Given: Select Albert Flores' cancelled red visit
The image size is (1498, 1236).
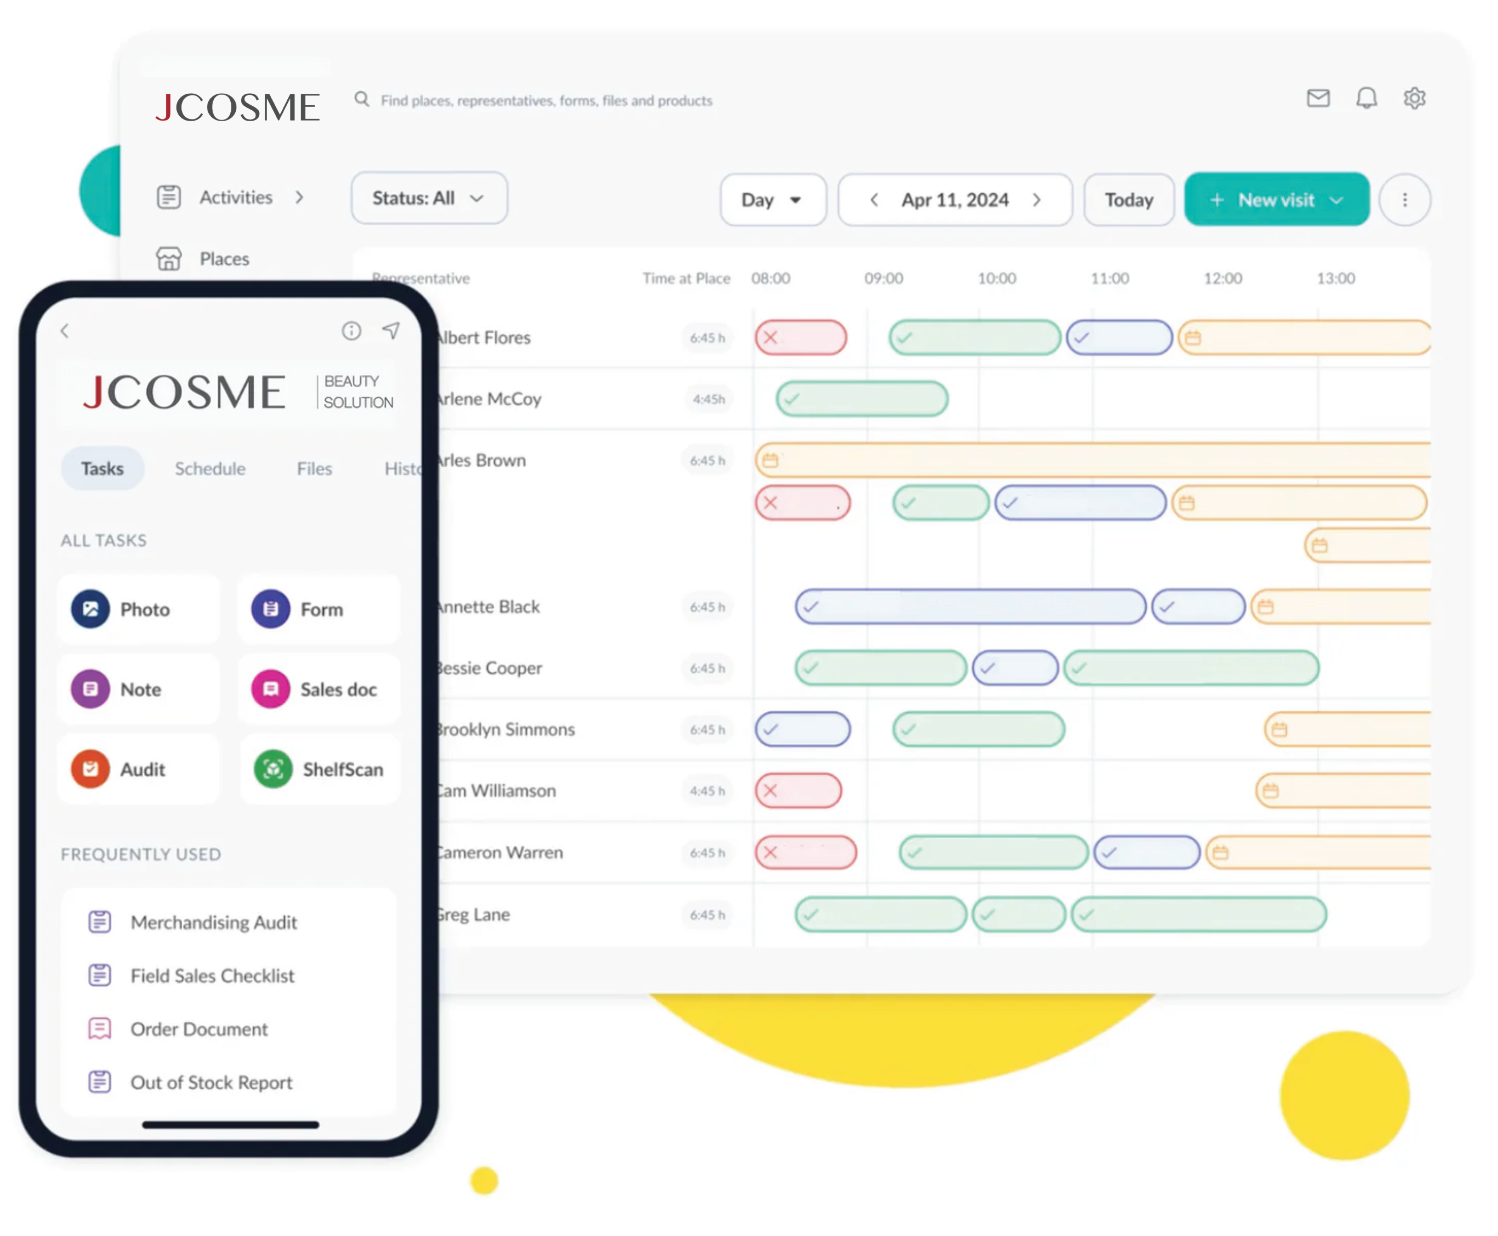Looking at the screenshot, I should point(801,338).
